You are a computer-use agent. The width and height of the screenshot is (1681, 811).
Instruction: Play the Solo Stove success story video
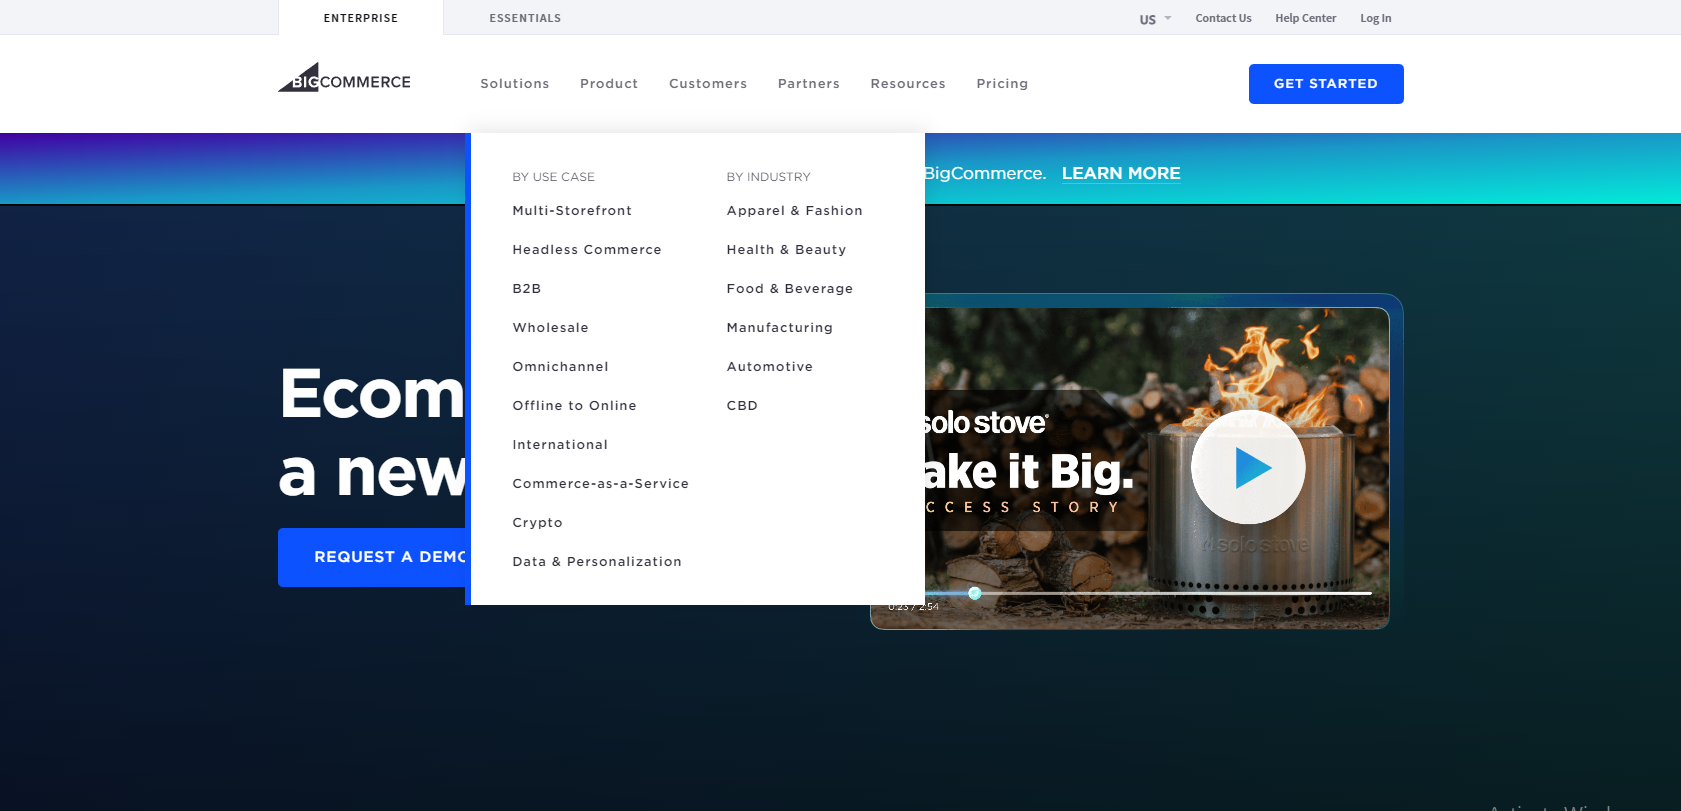click(1248, 467)
